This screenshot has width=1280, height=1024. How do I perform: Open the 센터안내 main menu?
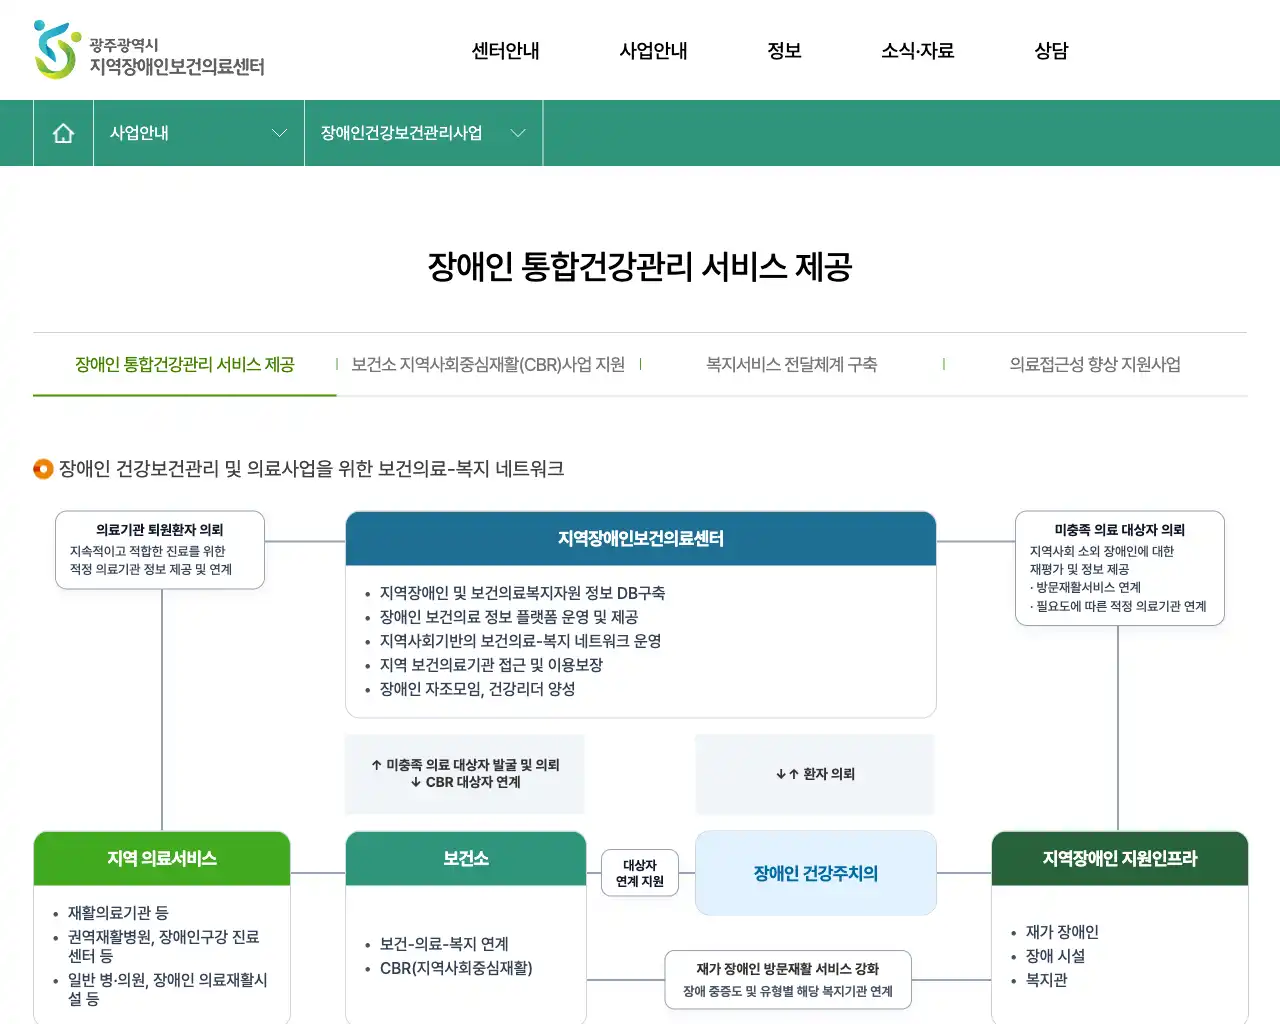(x=505, y=51)
